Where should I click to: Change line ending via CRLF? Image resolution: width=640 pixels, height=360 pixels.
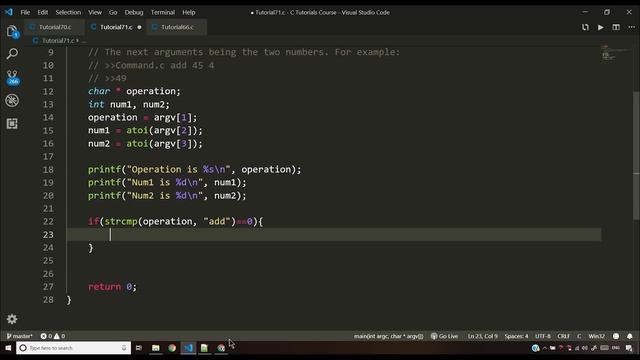(564, 336)
